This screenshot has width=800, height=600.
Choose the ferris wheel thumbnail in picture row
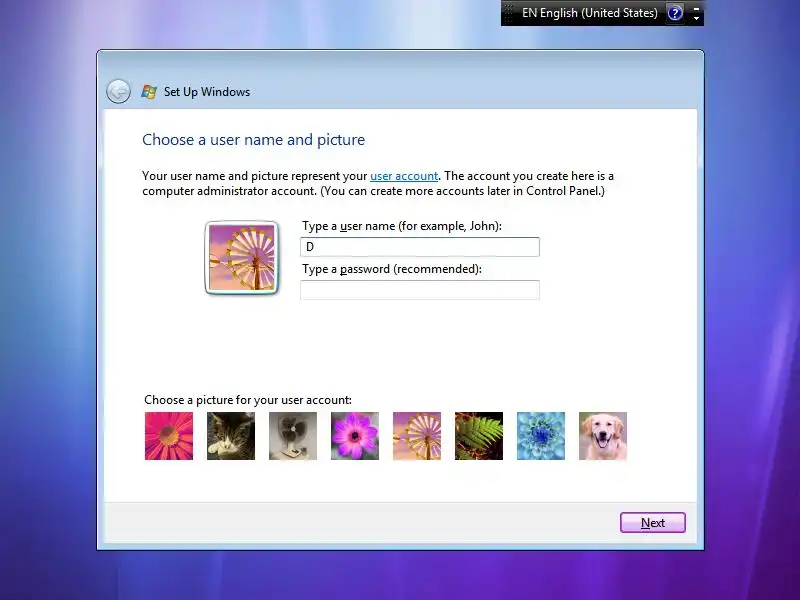click(x=417, y=436)
